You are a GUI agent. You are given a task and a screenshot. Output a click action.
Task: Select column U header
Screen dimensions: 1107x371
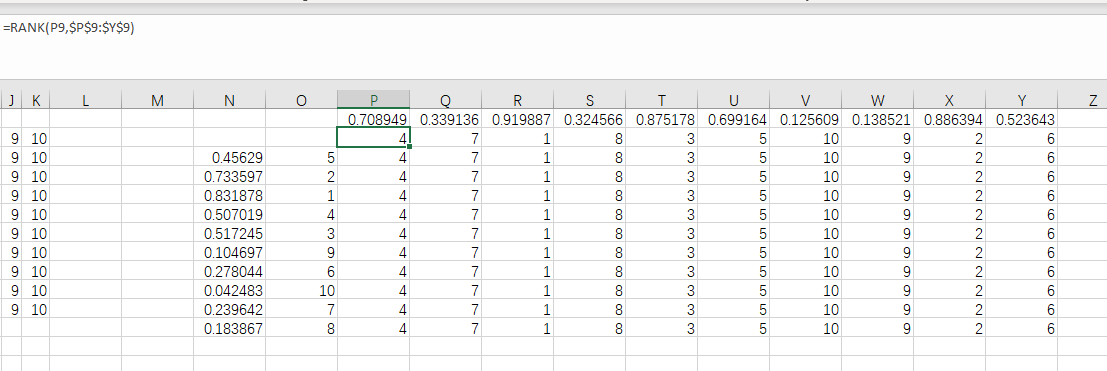[734, 100]
